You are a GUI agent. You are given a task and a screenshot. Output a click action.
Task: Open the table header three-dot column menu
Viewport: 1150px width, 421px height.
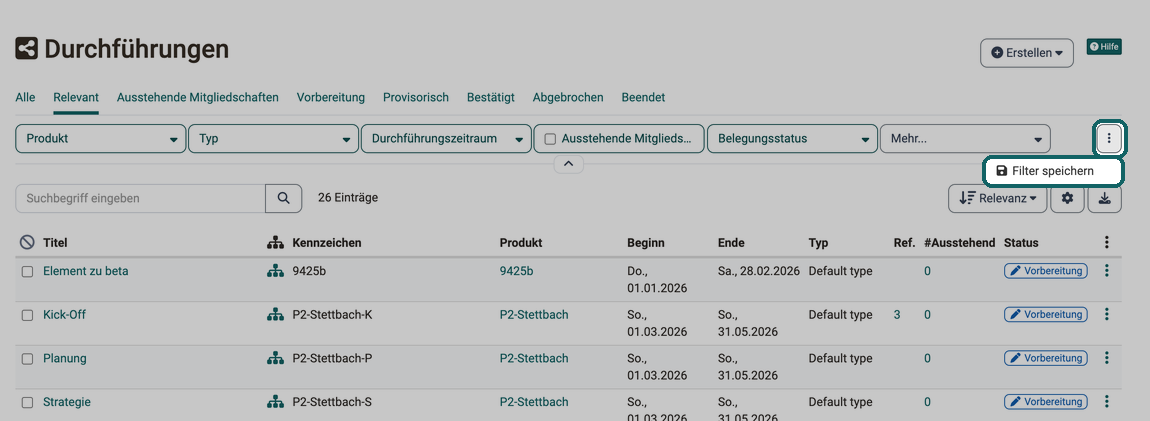click(x=1107, y=242)
